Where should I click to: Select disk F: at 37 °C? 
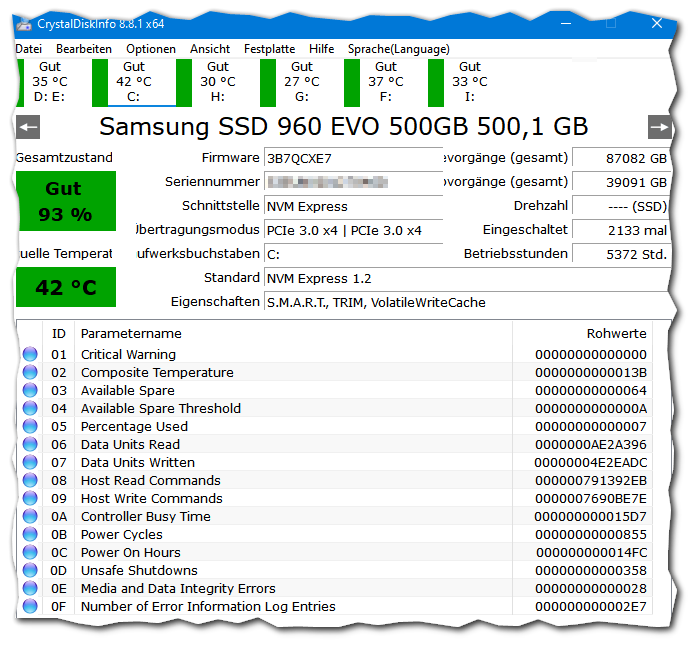[386, 82]
